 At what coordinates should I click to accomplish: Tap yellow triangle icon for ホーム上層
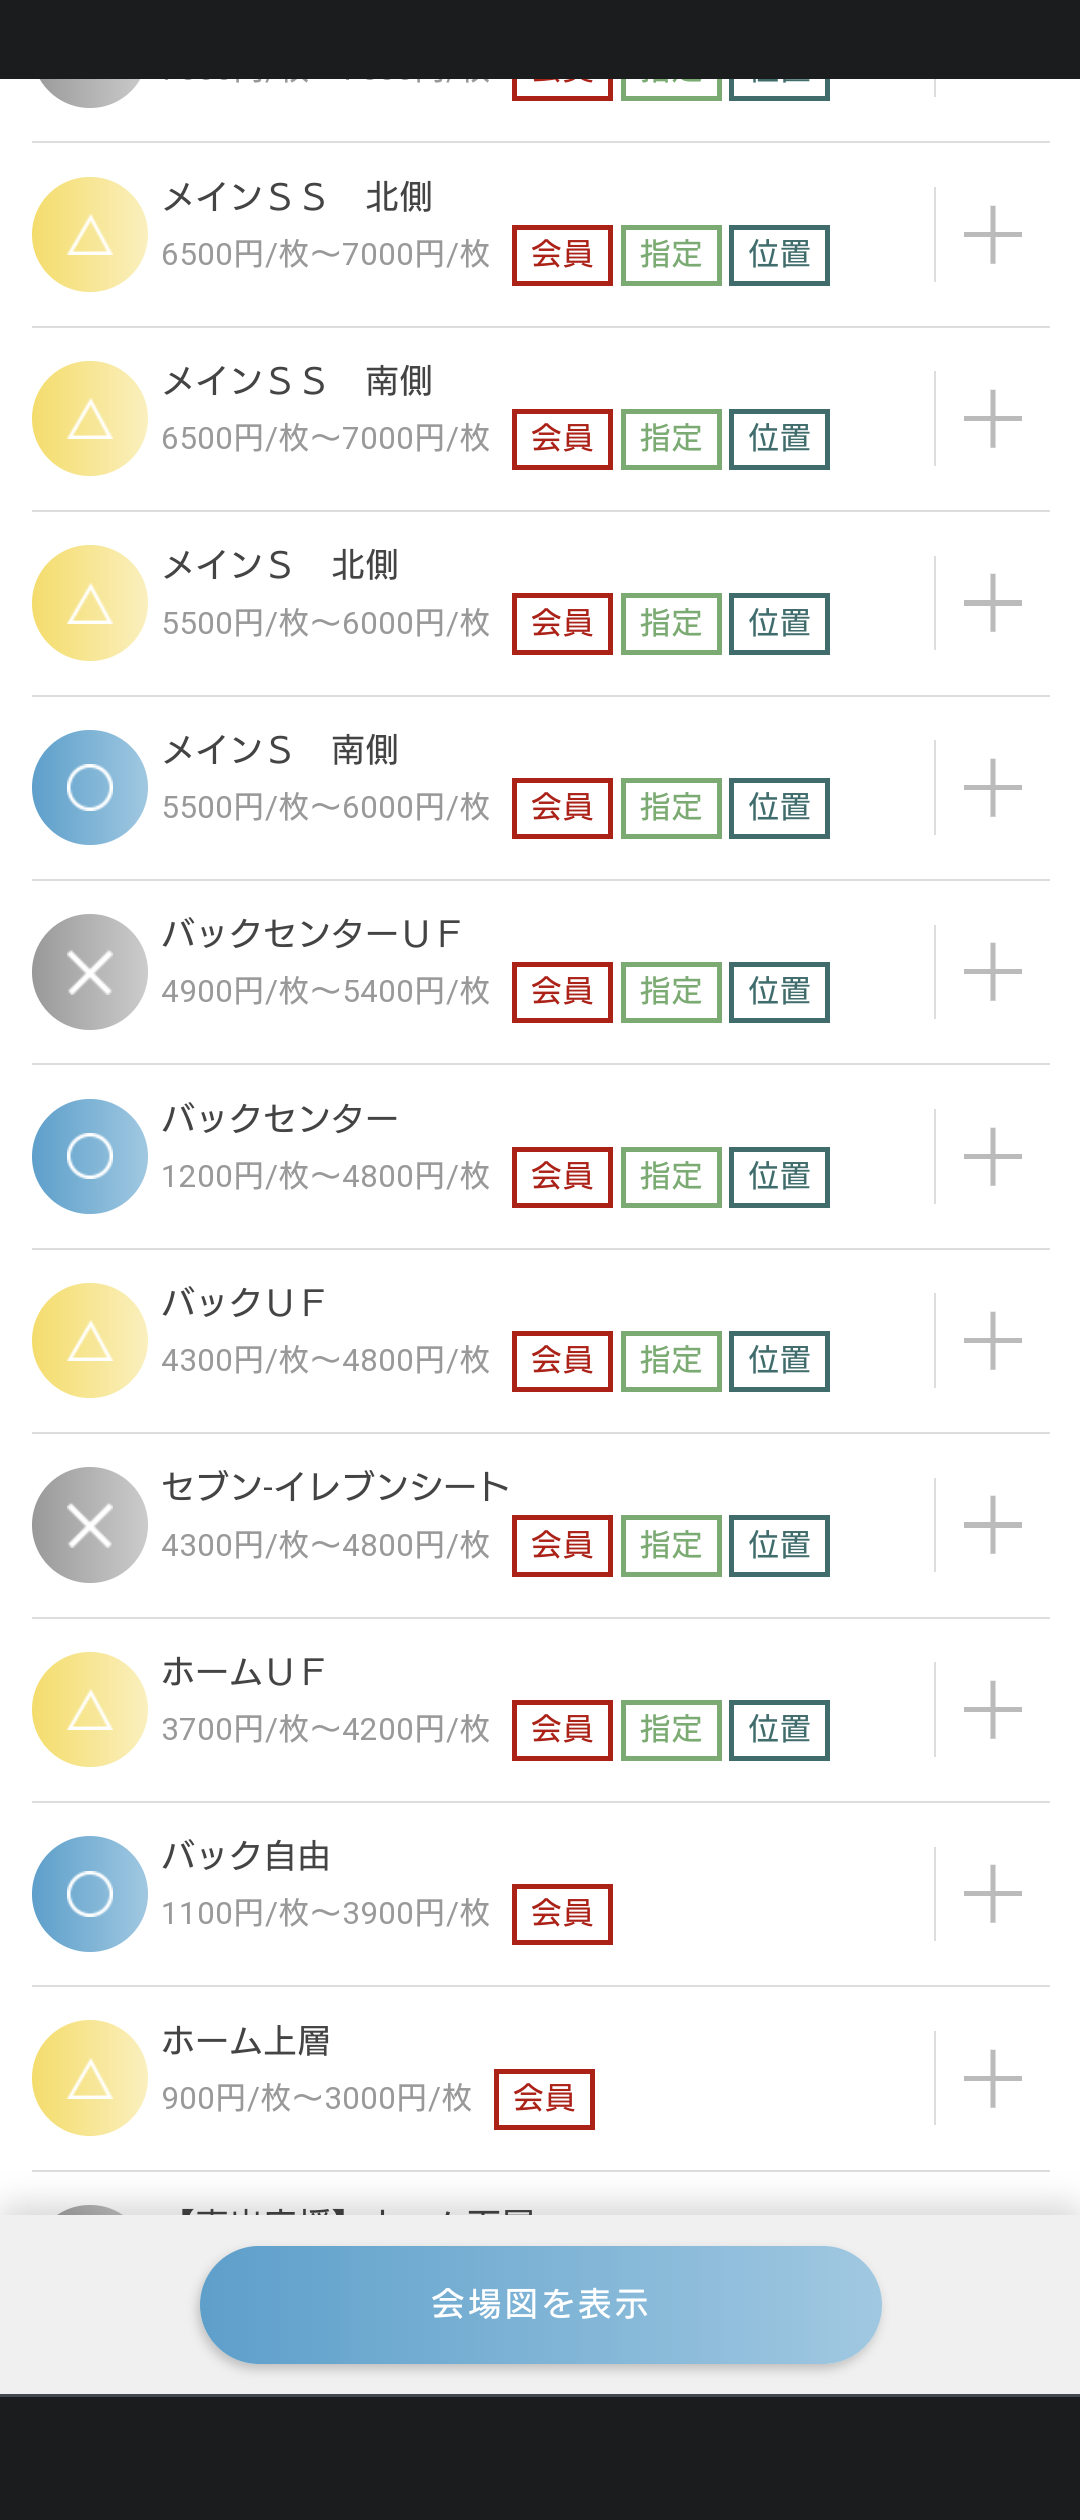[x=90, y=2078]
